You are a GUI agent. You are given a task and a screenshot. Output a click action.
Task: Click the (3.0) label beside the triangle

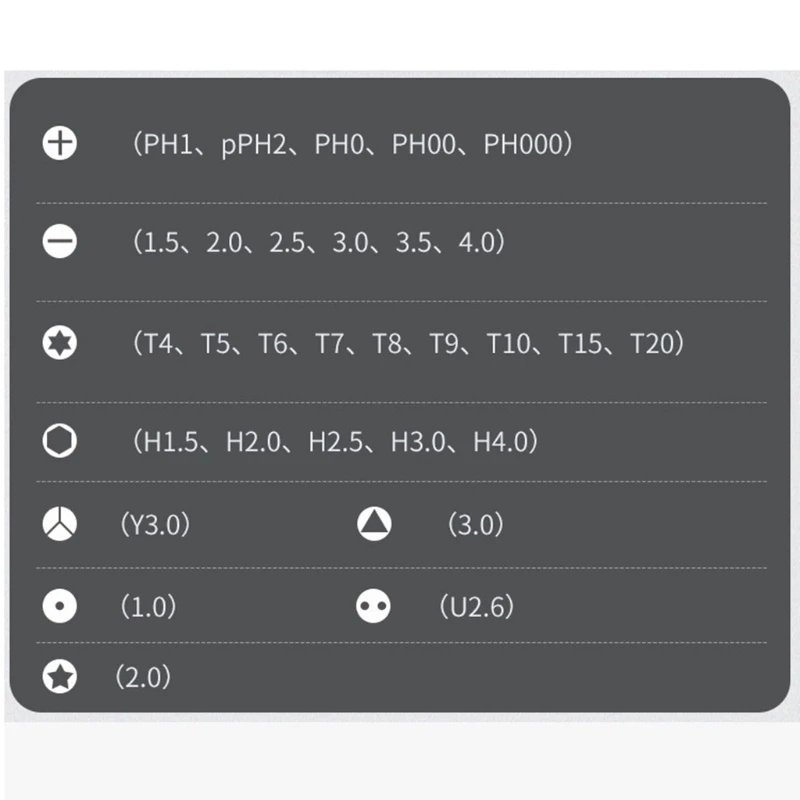tap(476, 524)
